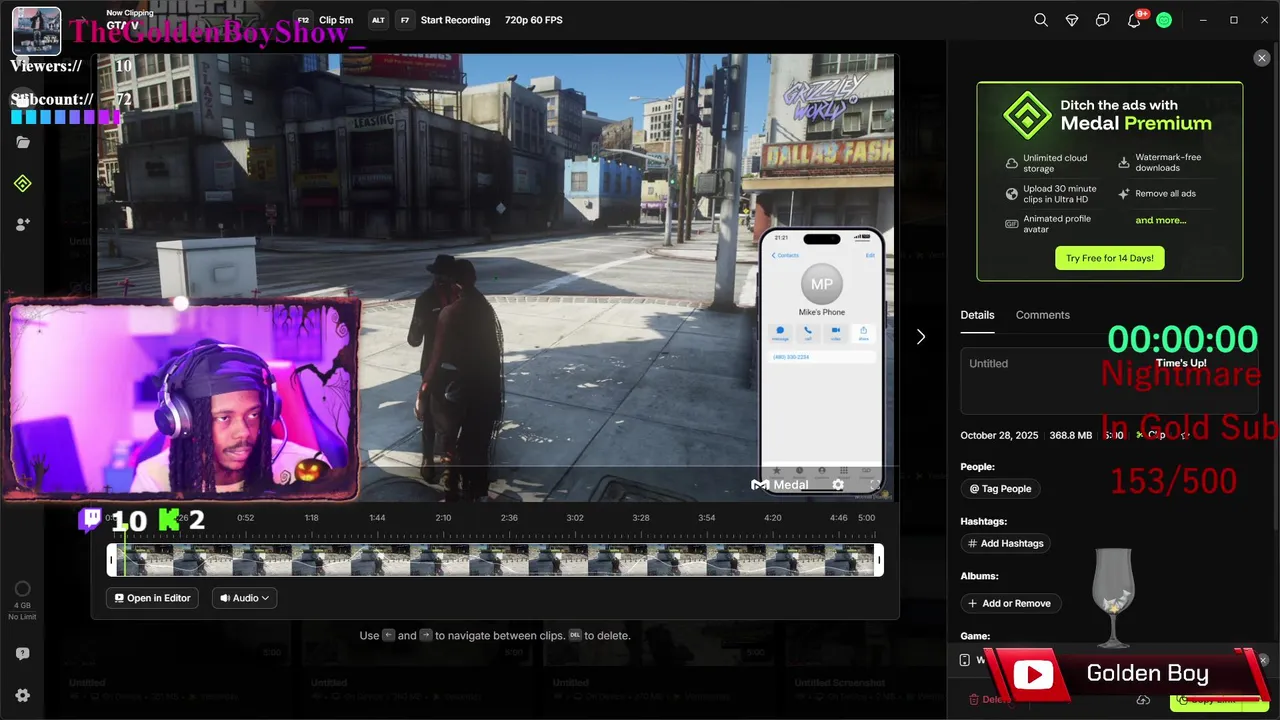
Task: Click the F12 Clip 5m hotkey
Action: 324,20
